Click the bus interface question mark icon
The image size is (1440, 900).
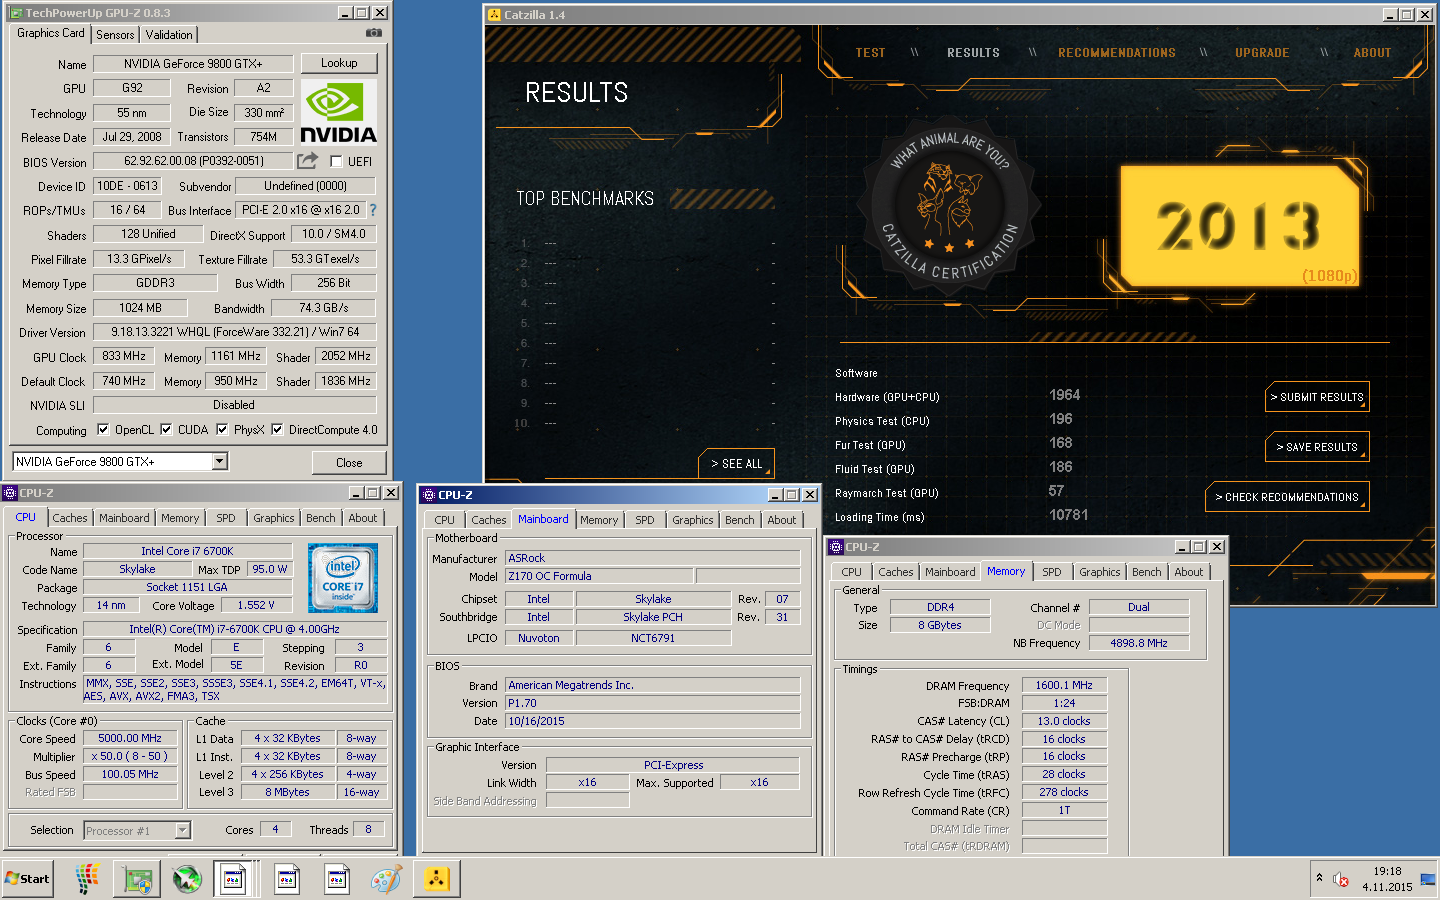click(373, 210)
